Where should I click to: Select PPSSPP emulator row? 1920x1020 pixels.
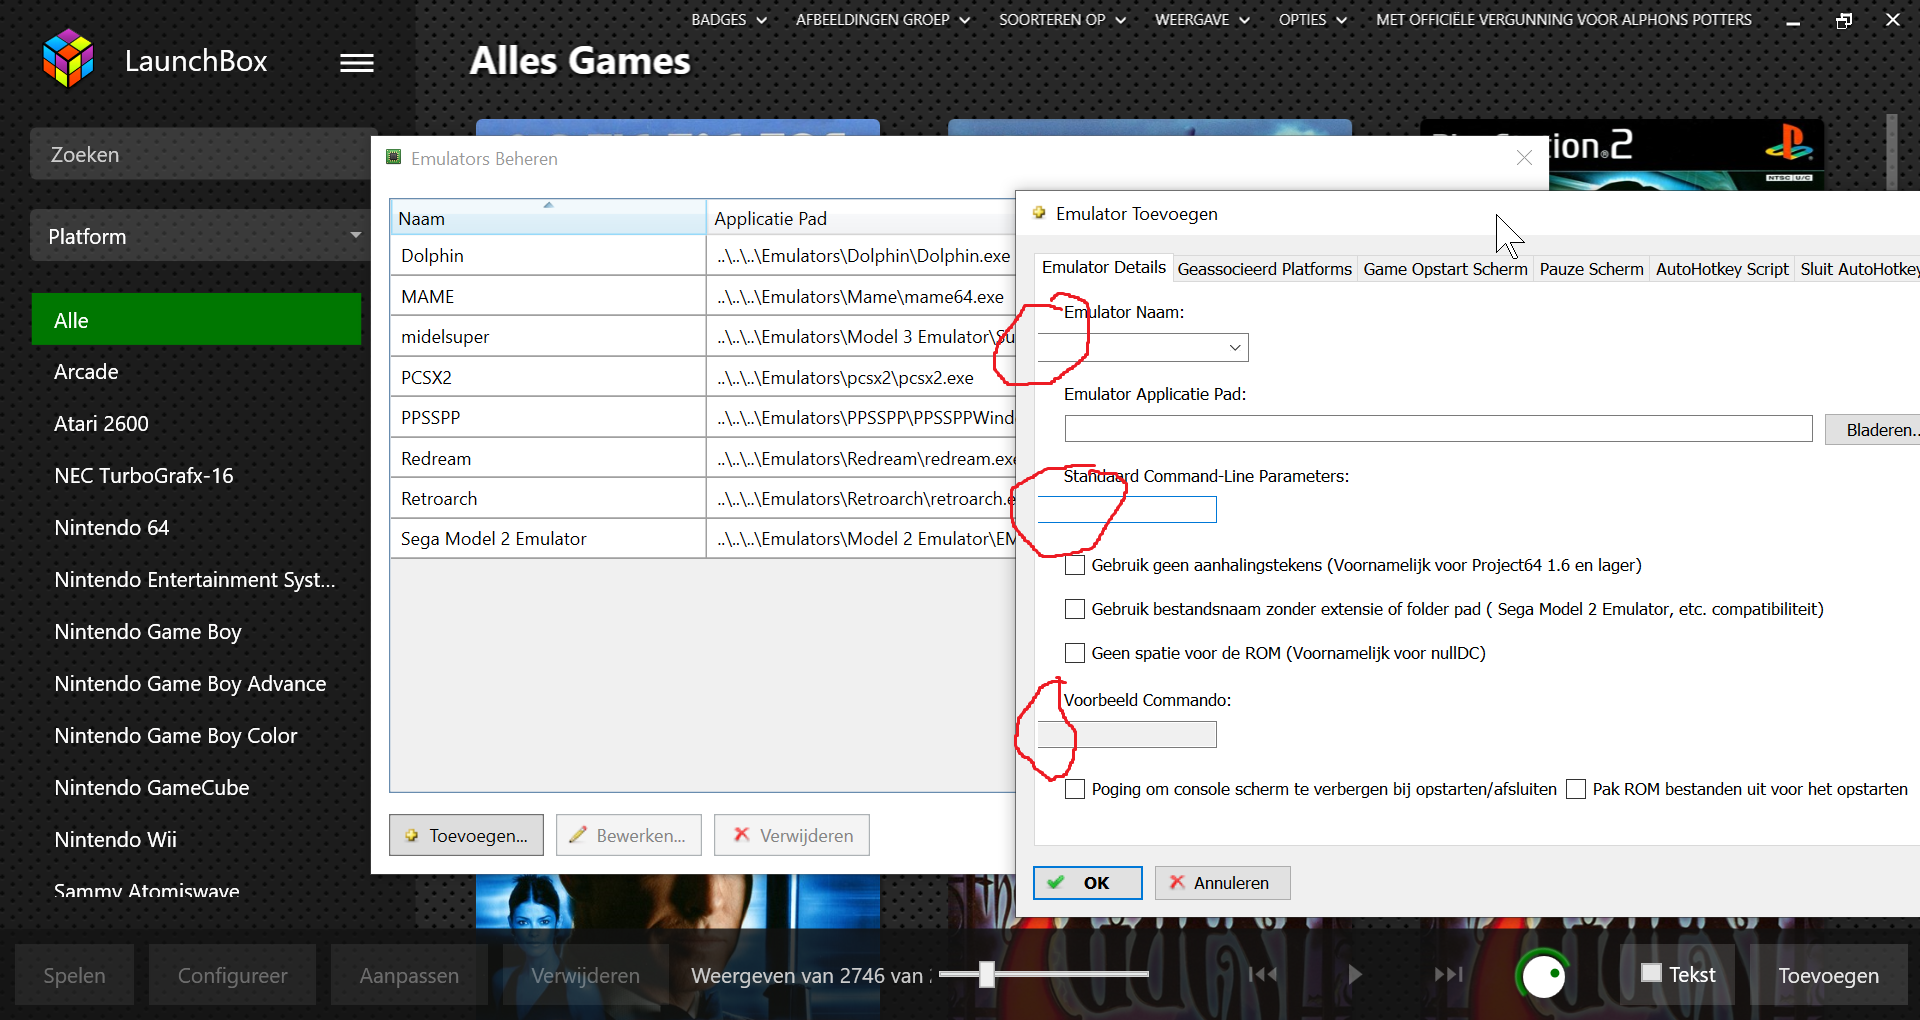tap(703, 418)
